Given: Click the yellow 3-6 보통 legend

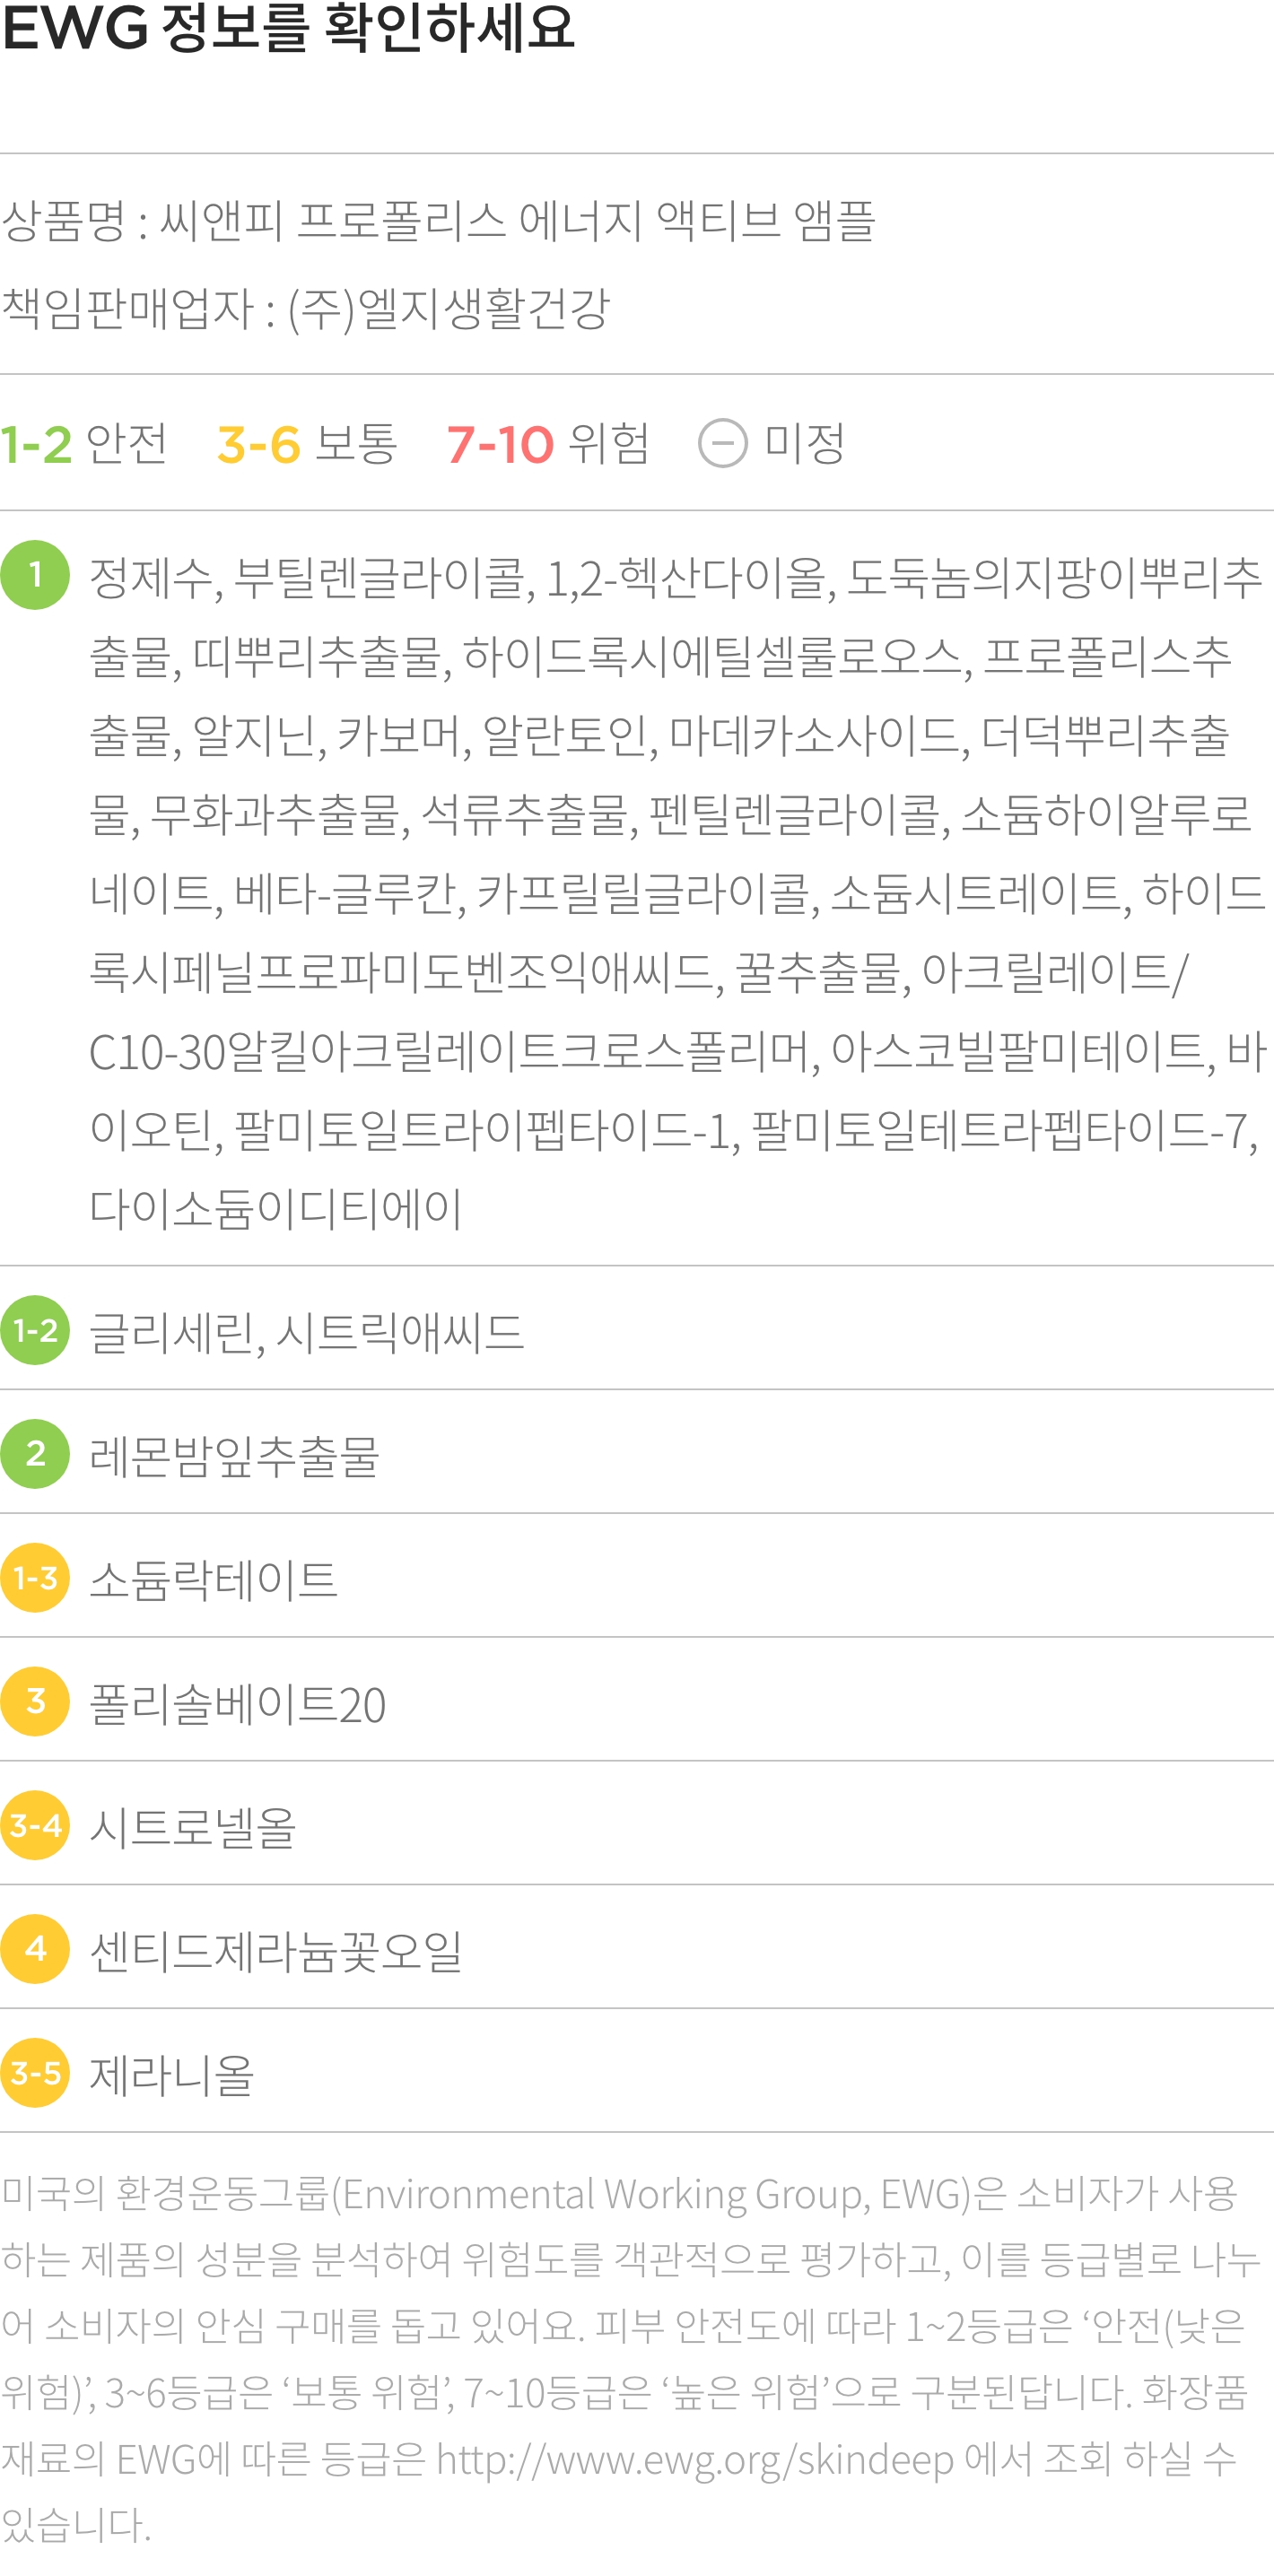Looking at the screenshot, I should point(308,443).
